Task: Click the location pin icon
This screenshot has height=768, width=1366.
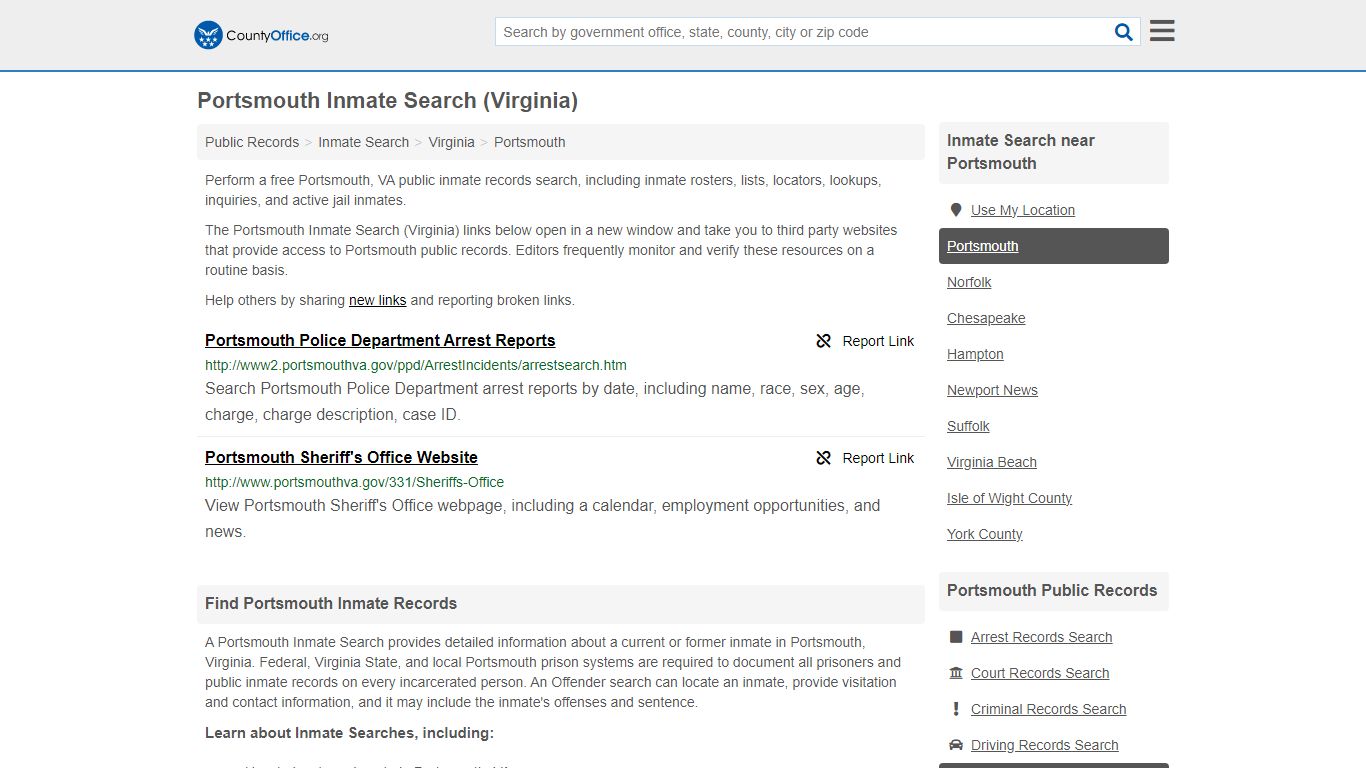Action: [x=956, y=210]
